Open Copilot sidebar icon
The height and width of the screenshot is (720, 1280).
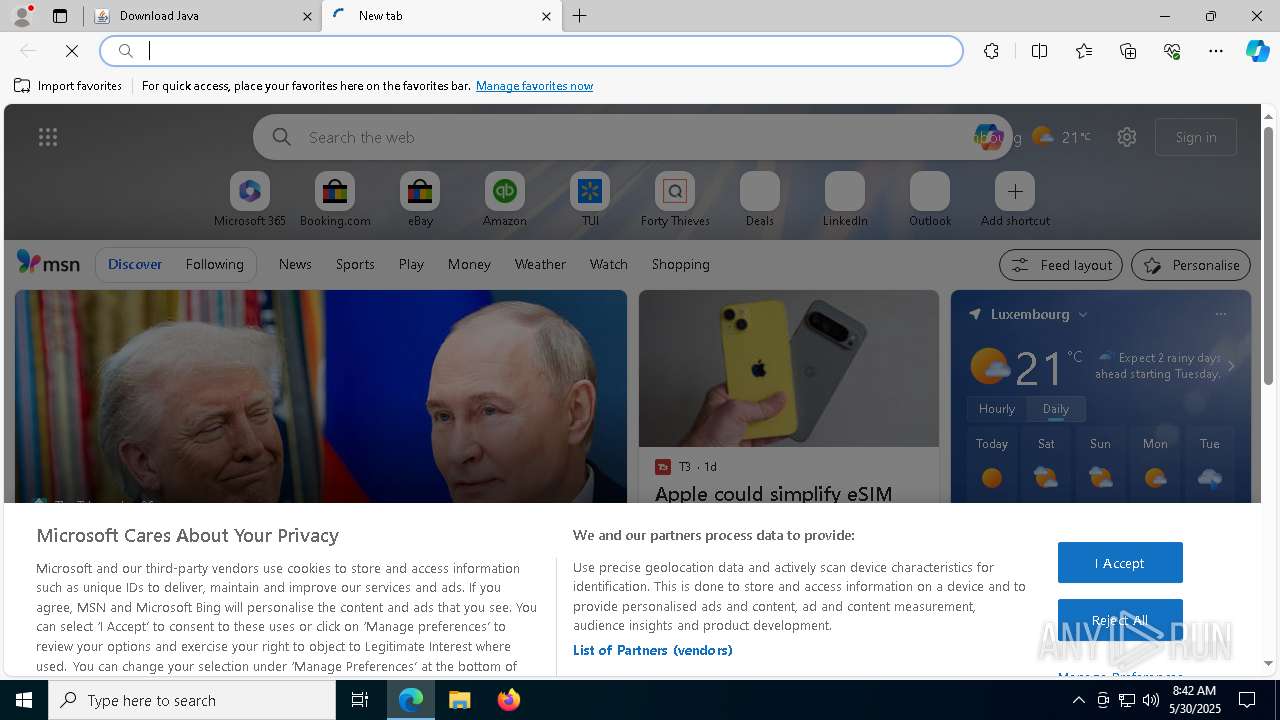[1257, 51]
